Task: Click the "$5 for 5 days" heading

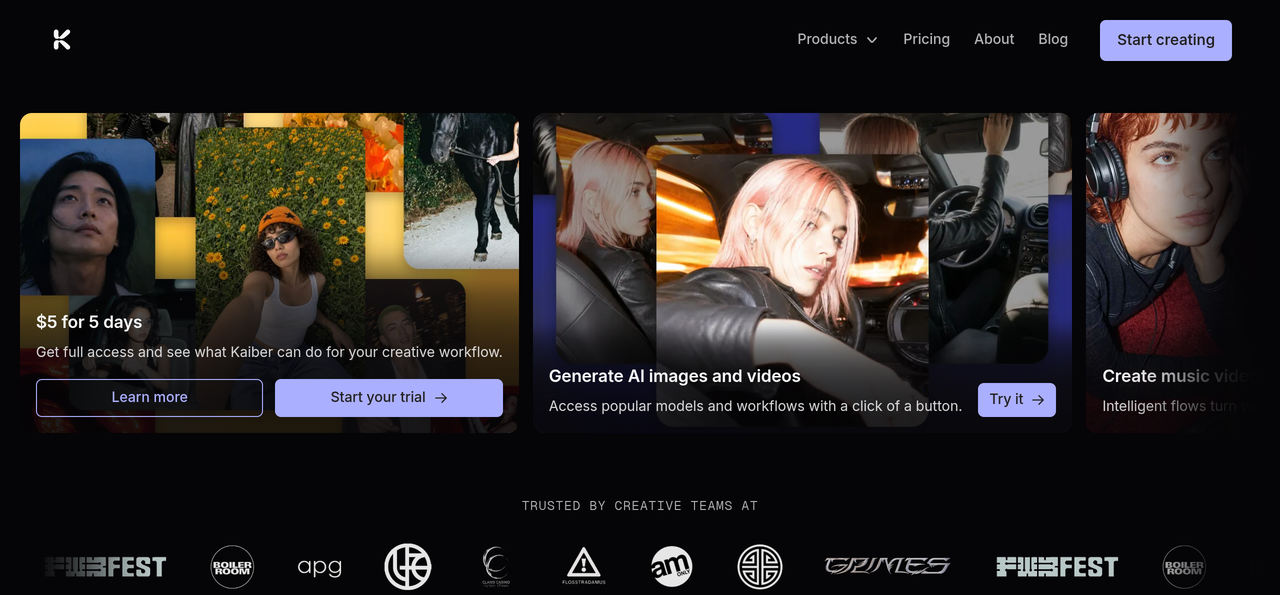Action: coord(89,322)
